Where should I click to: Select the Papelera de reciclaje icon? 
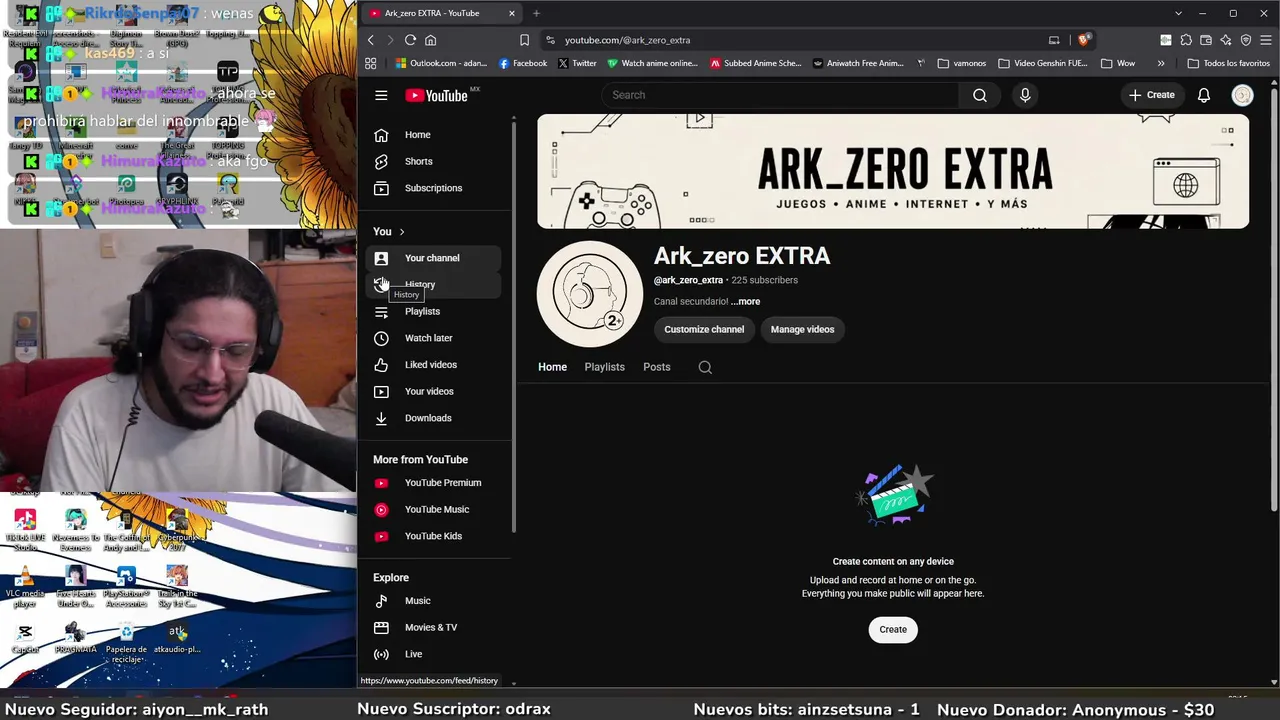coord(126,642)
